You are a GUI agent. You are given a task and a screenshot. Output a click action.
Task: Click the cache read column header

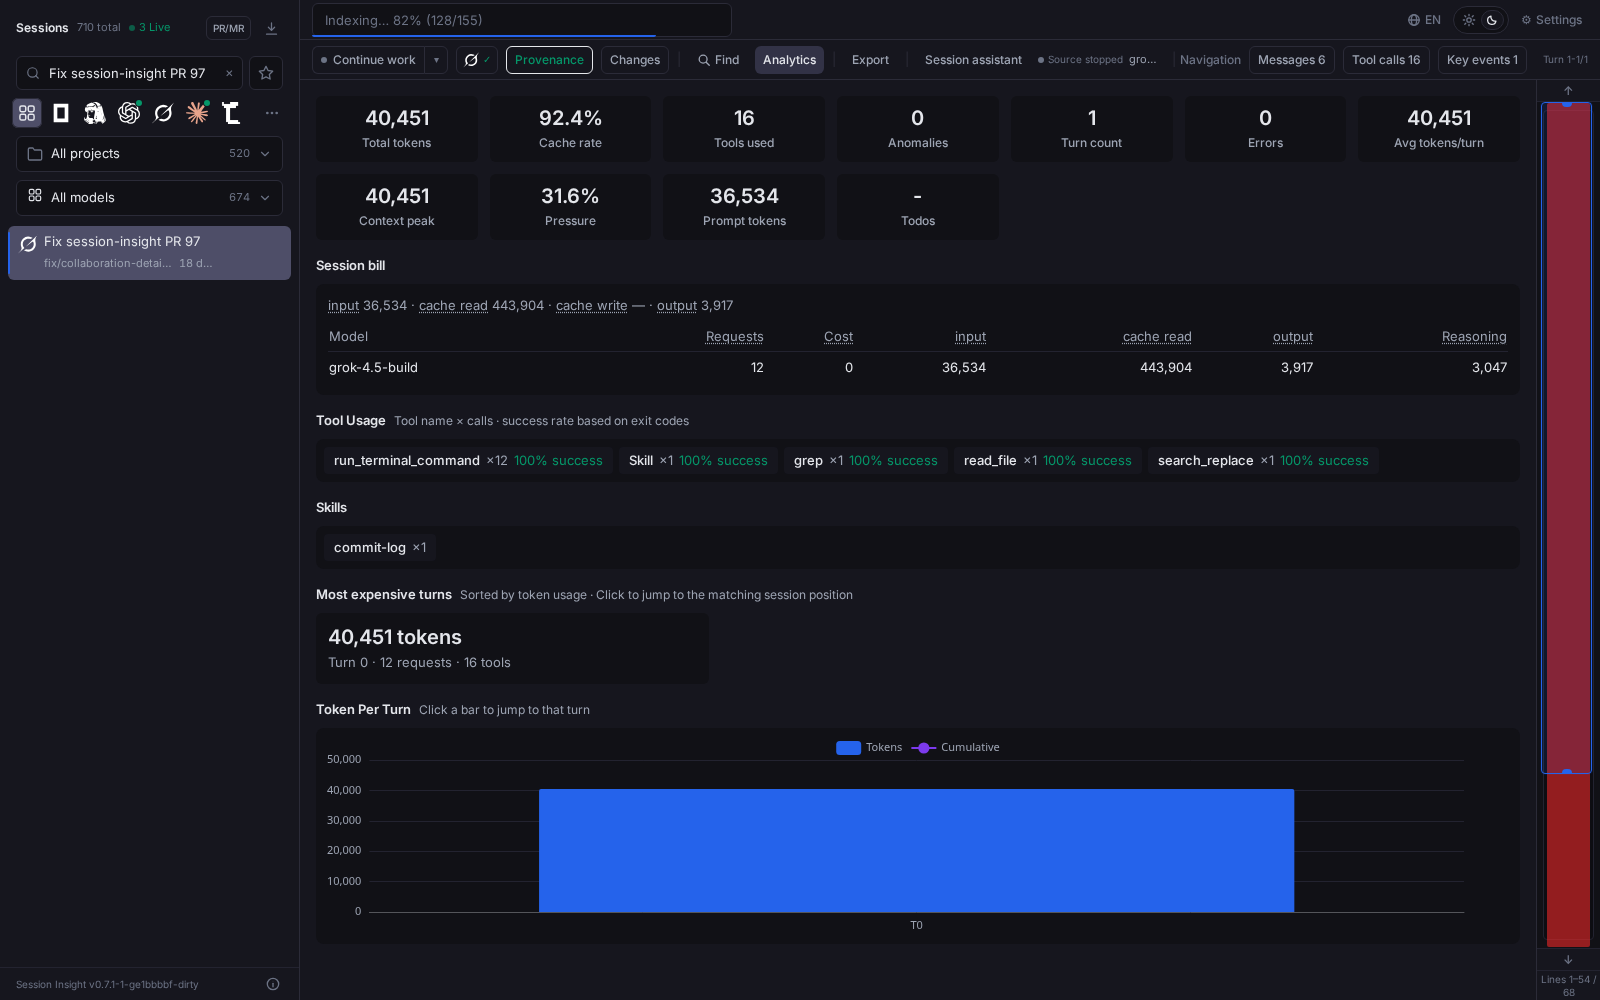tap(1157, 337)
